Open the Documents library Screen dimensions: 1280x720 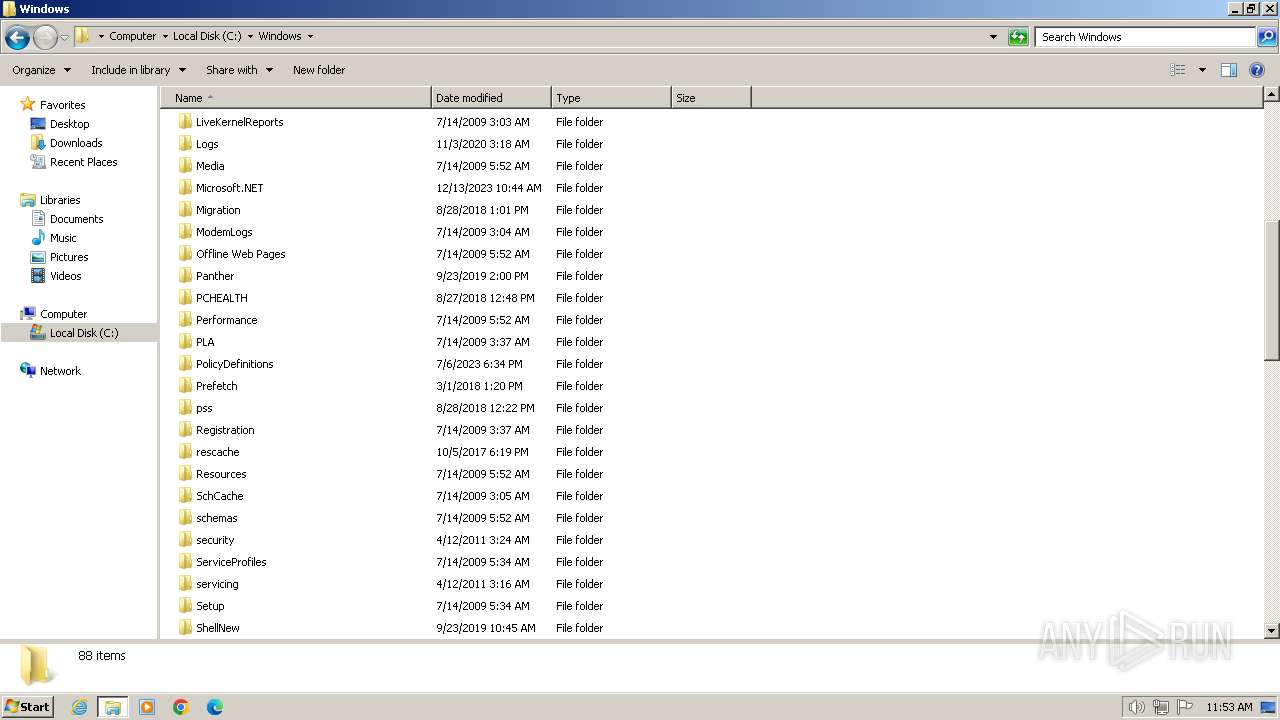(x=76, y=219)
